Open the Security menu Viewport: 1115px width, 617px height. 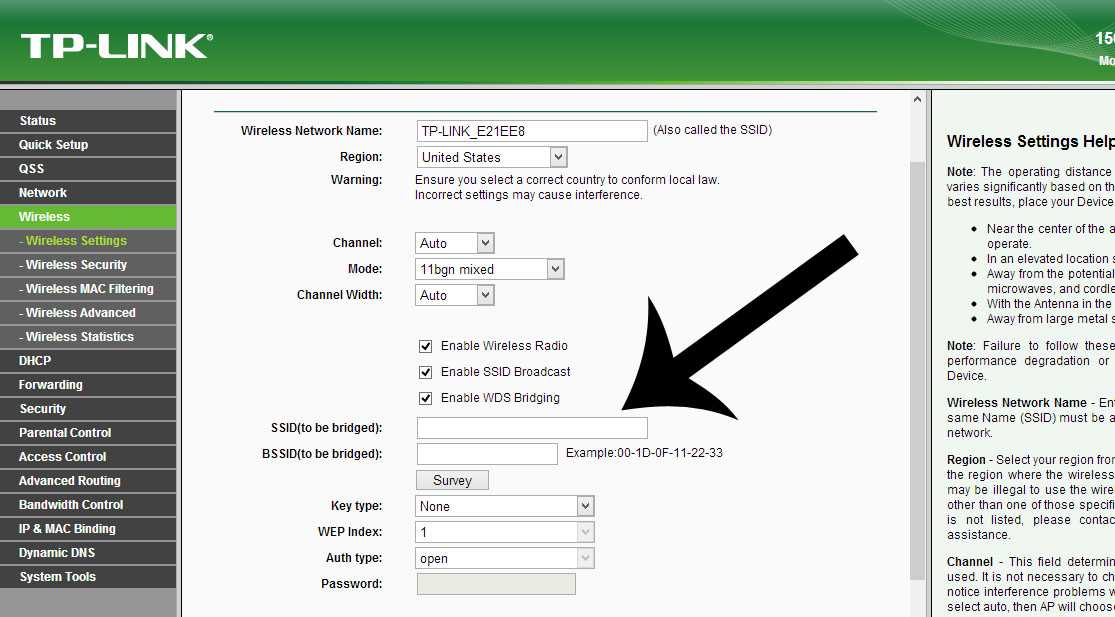[87, 409]
